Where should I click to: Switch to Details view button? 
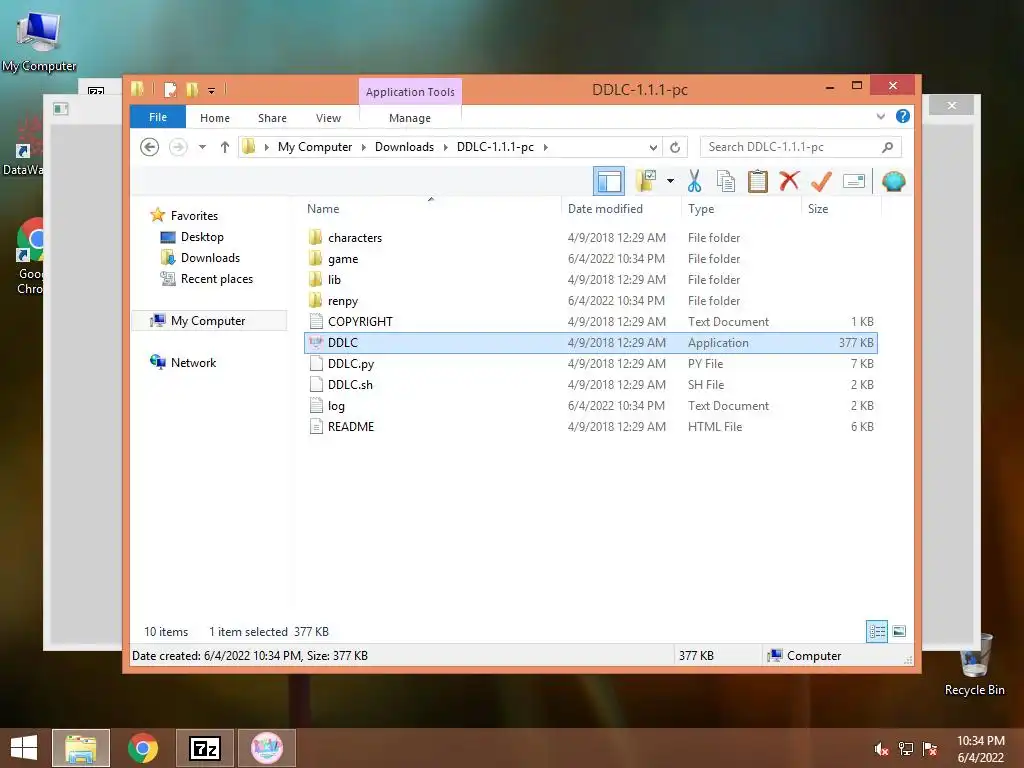coord(876,631)
